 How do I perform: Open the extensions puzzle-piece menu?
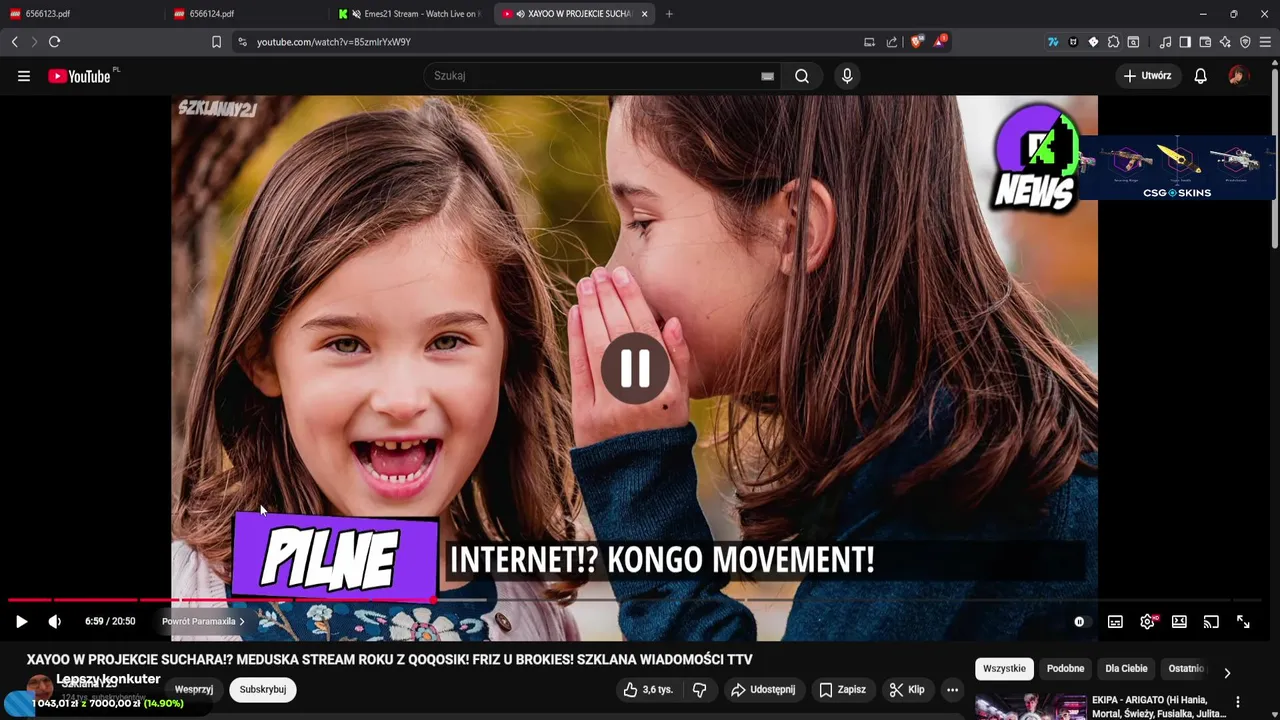click(x=1113, y=42)
